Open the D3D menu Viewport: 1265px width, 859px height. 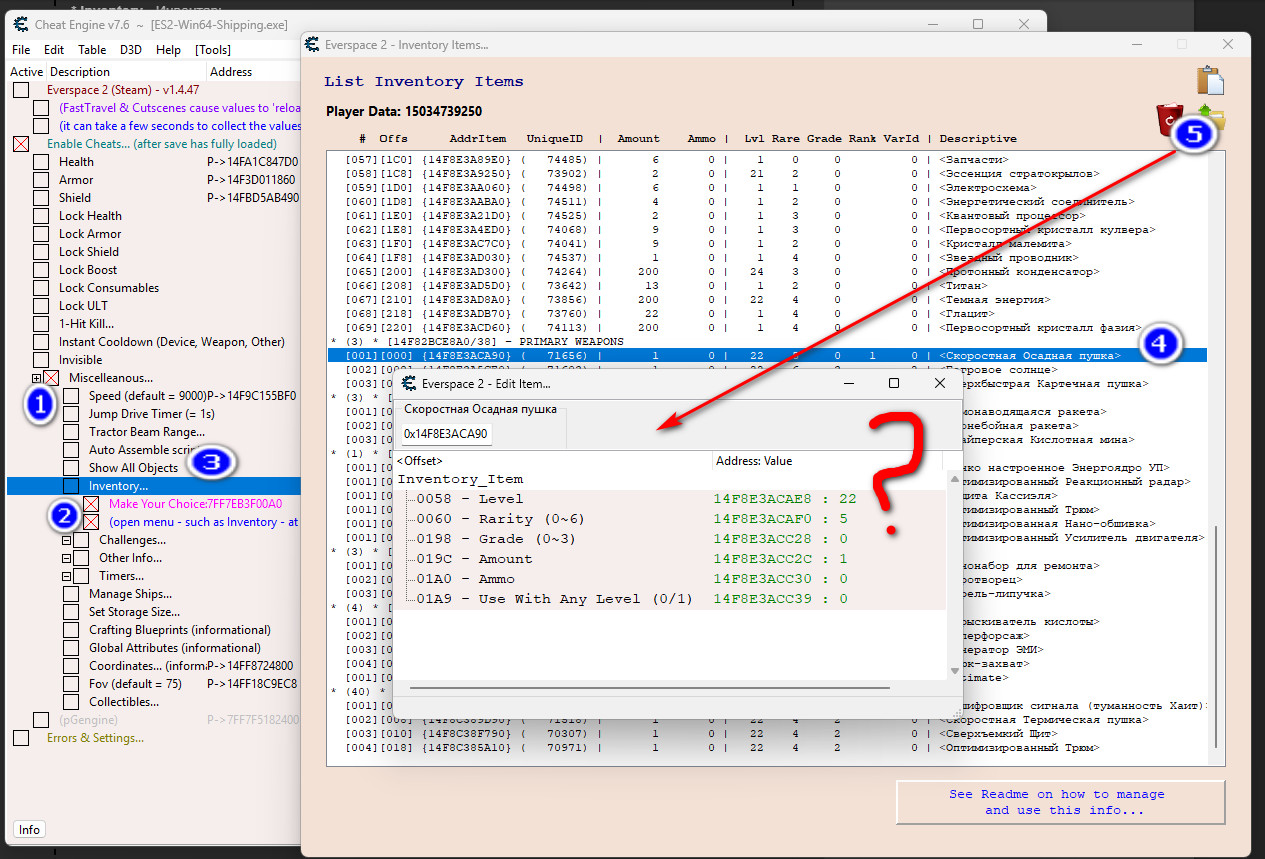coord(131,50)
